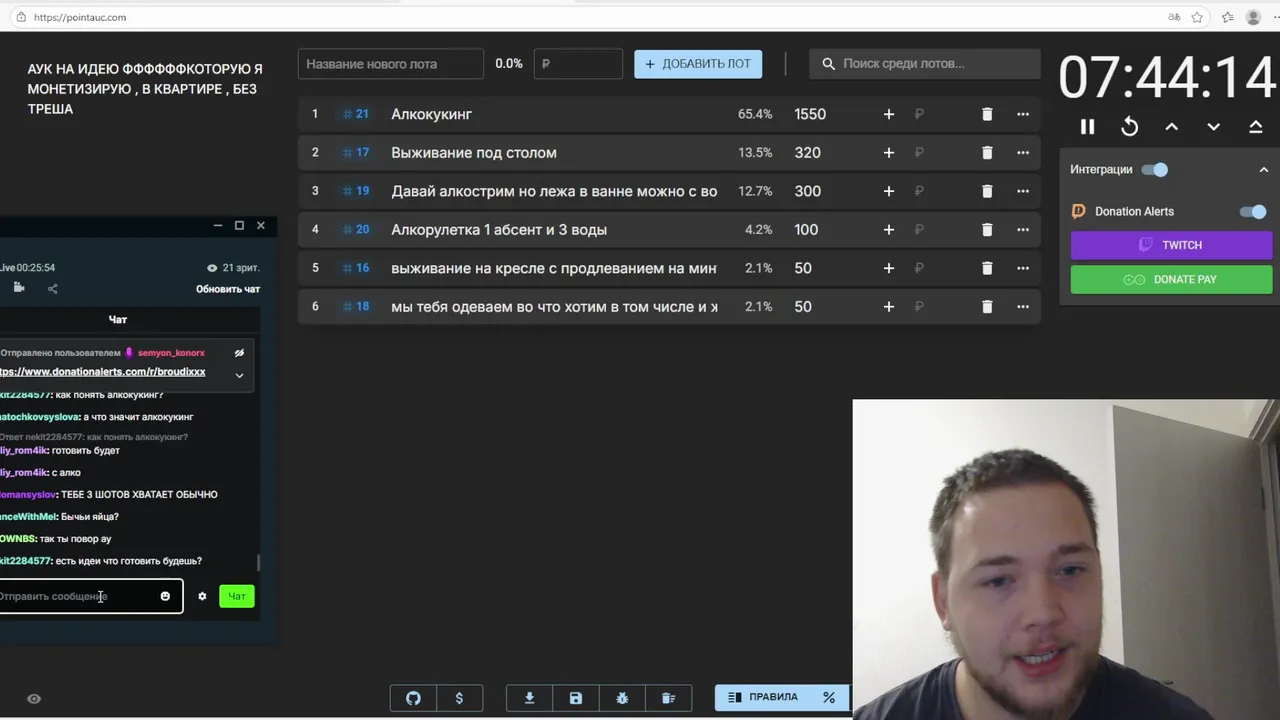This screenshot has height=720, width=1280.
Task: Open more options for Алкорулетка
Action: (1023, 230)
